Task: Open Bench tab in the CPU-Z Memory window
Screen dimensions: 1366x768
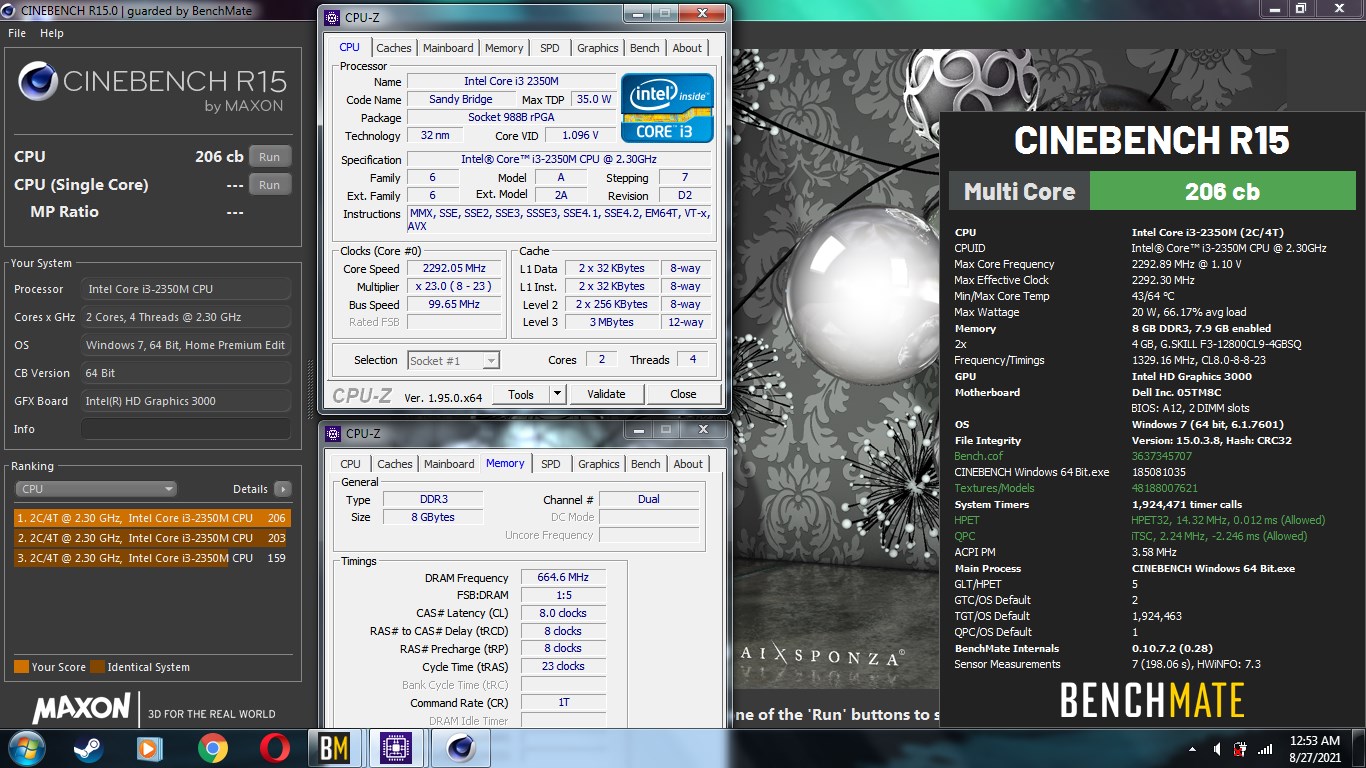Action: pyautogui.click(x=646, y=464)
